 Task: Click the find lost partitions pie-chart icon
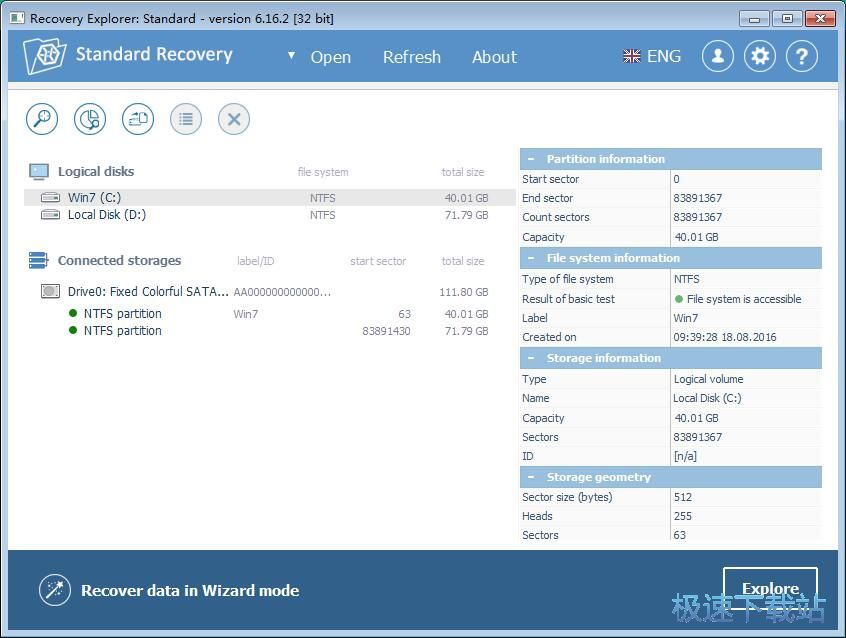tap(90, 119)
